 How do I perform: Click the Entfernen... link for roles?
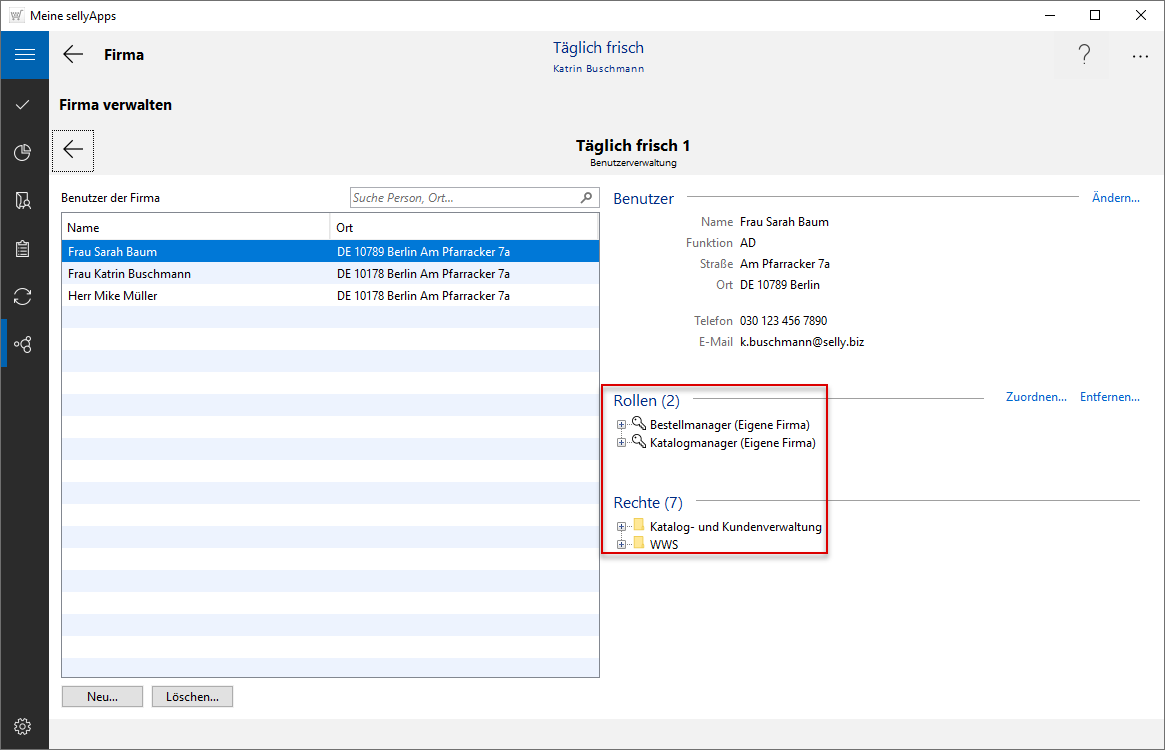pos(1109,397)
